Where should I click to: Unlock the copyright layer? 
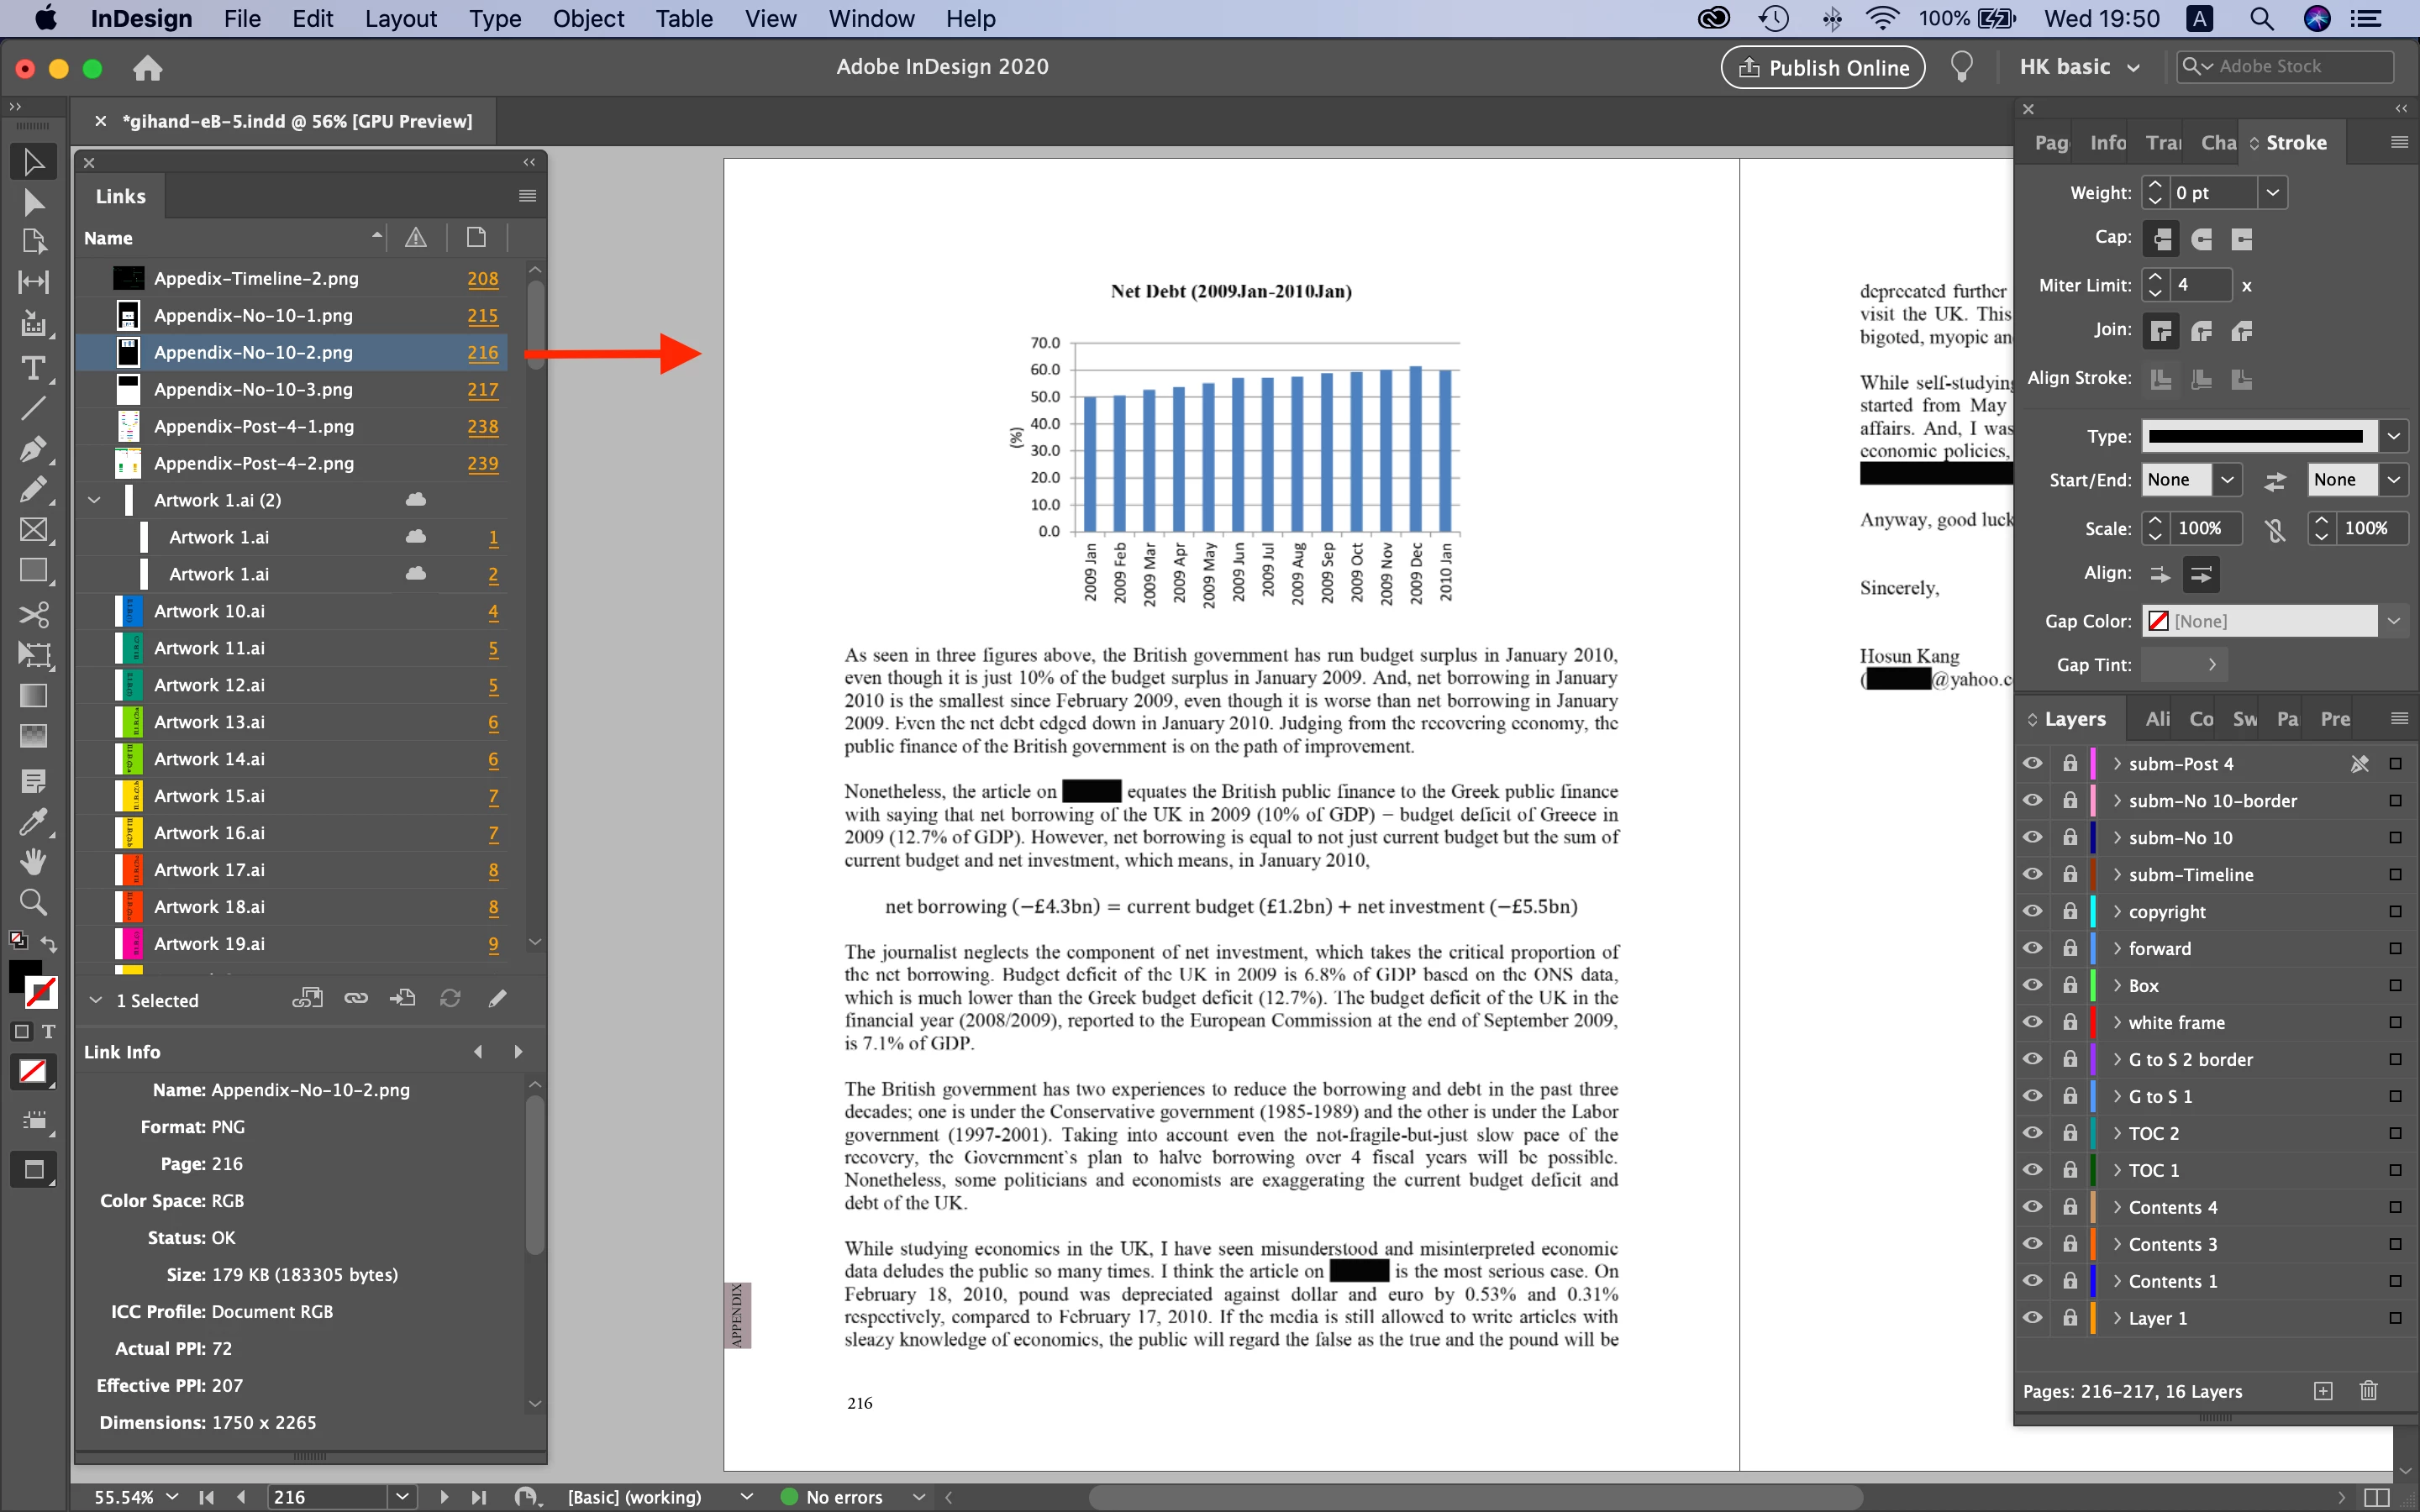[x=2069, y=911]
